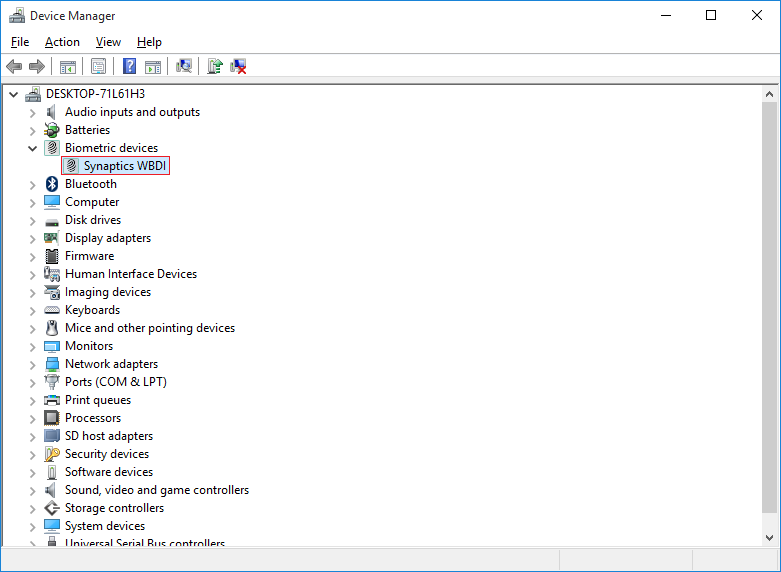This screenshot has height=572, width=781.
Task: Expand the Display adapters category
Action: click(x=33, y=238)
